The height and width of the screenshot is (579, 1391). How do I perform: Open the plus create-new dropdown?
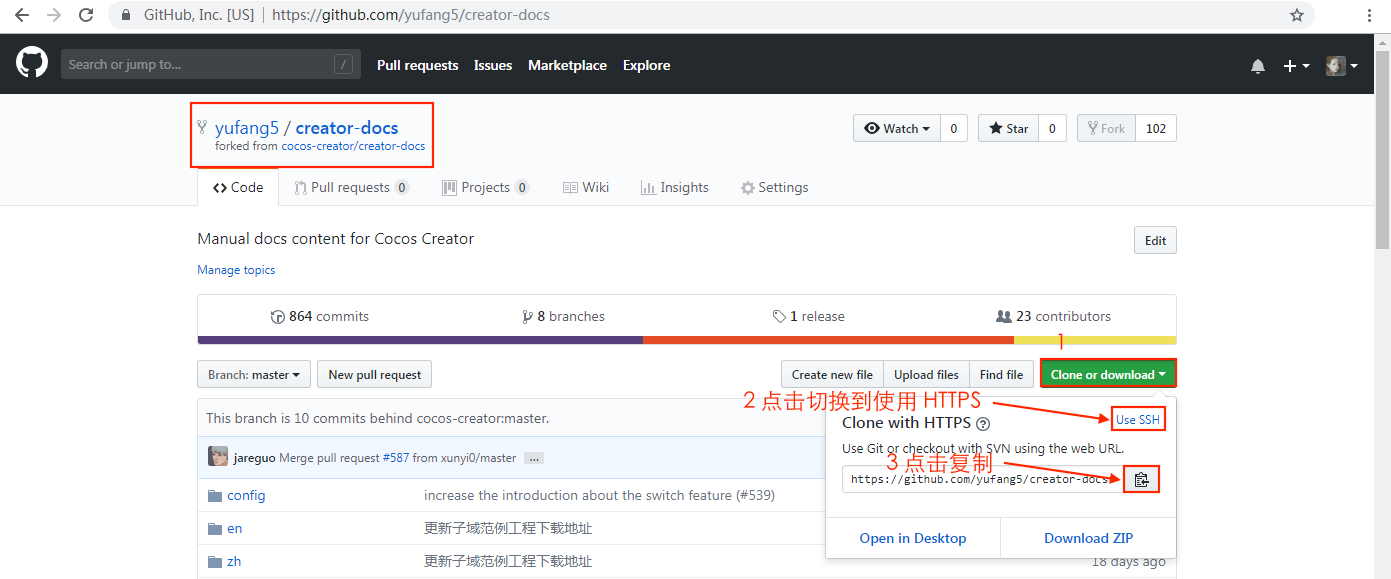click(1296, 66)
